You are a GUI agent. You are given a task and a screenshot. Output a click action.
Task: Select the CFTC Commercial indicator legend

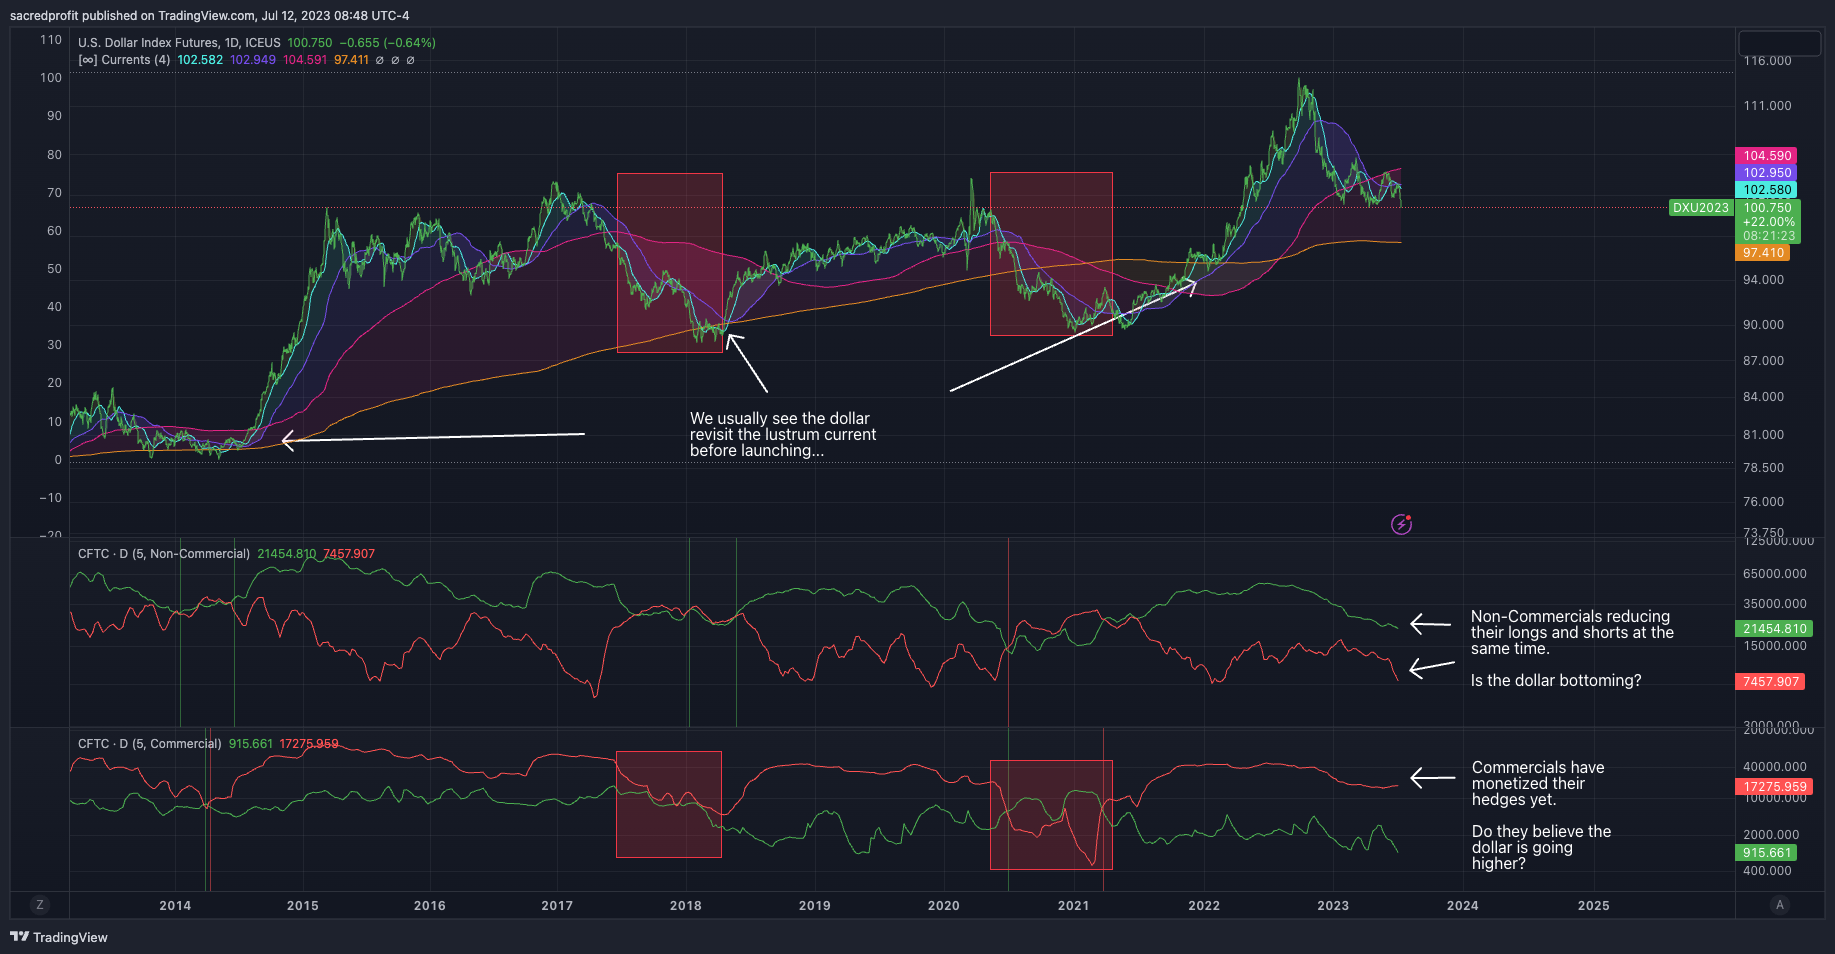coord(150,744)
